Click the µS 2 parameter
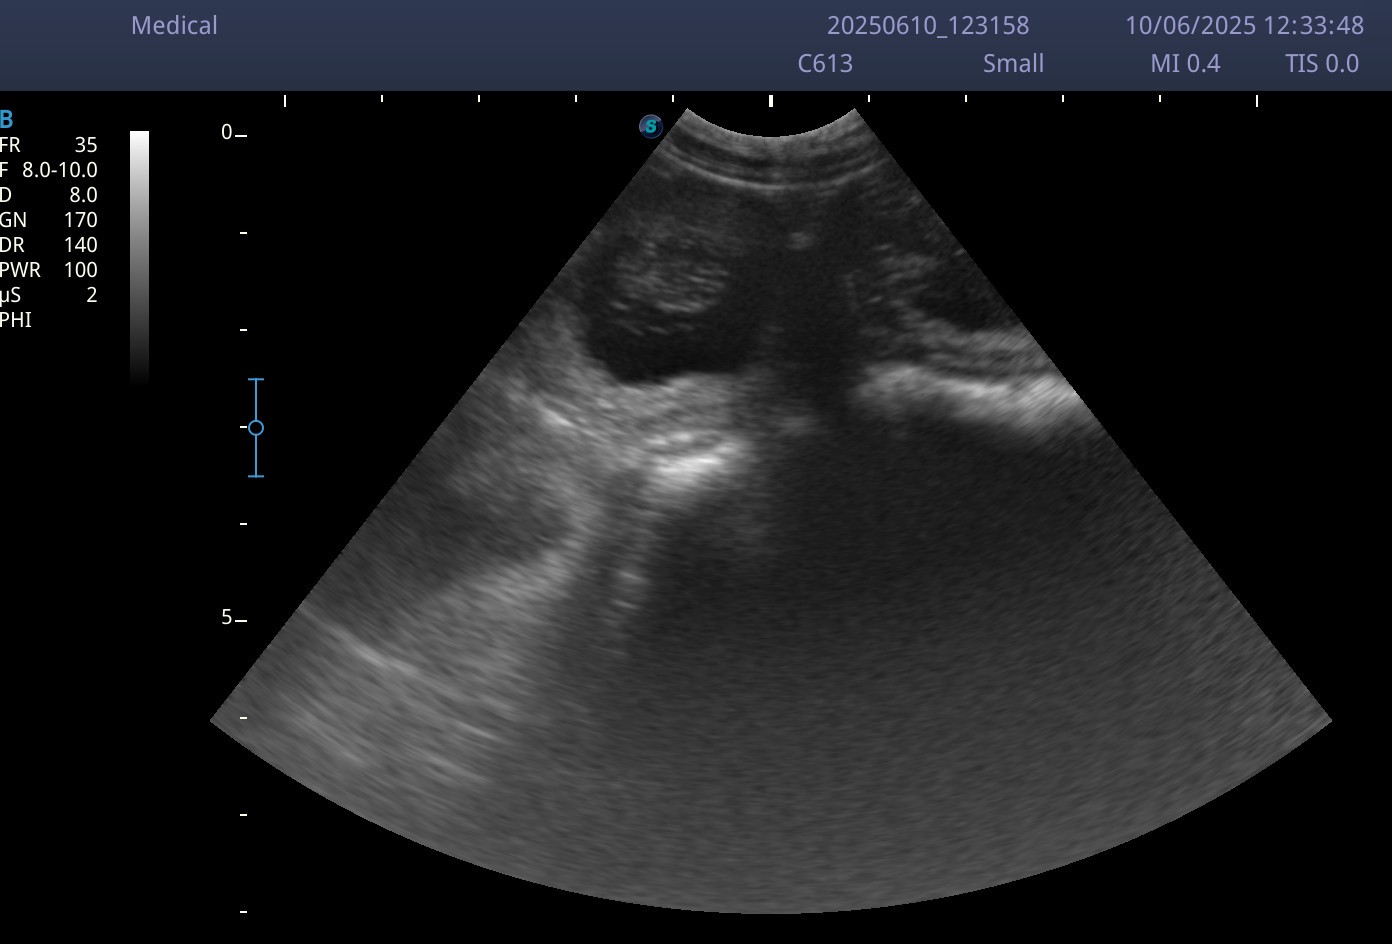The width and height of the screenshot is (1392, 944). point(49,295)
